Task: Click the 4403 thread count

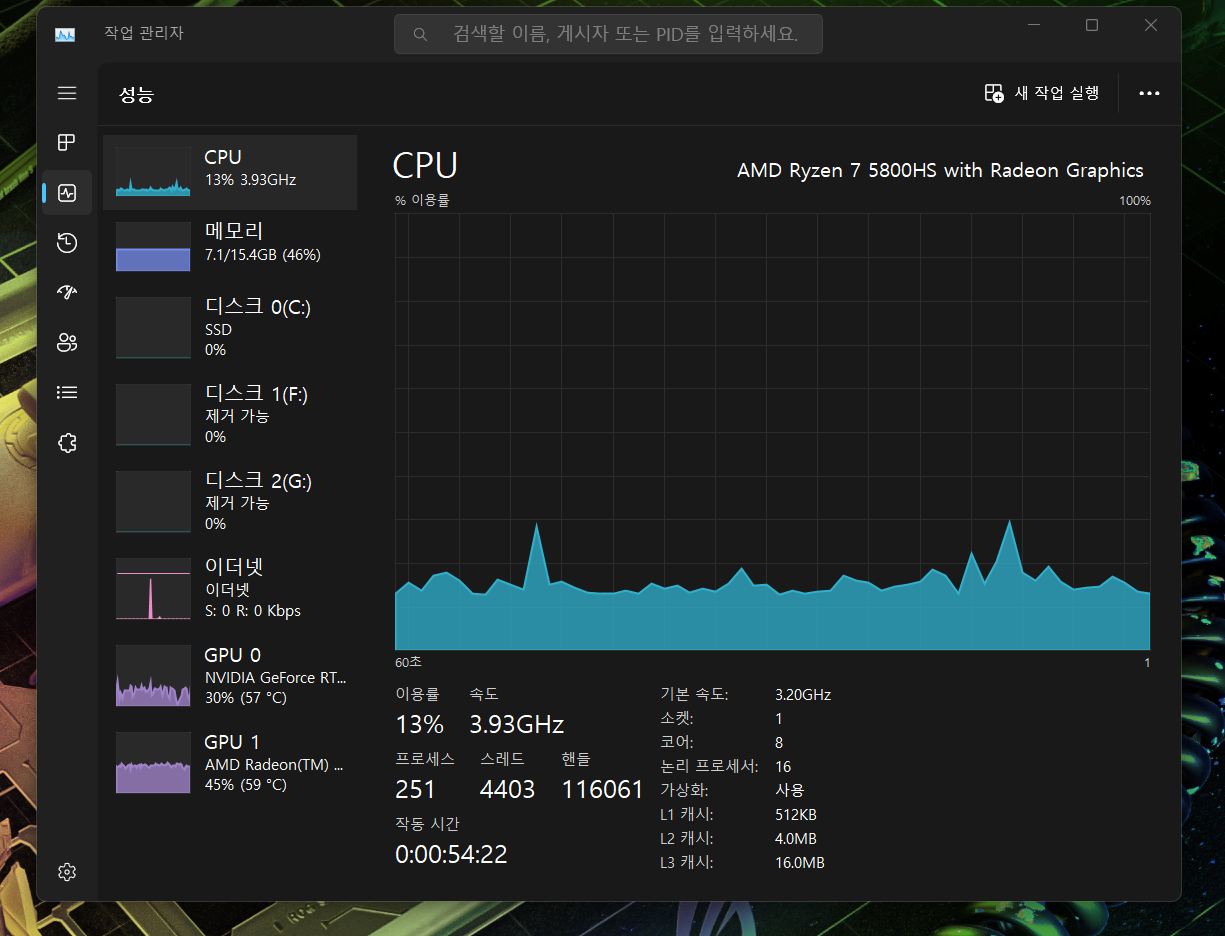Action: (x=507, y=789)
